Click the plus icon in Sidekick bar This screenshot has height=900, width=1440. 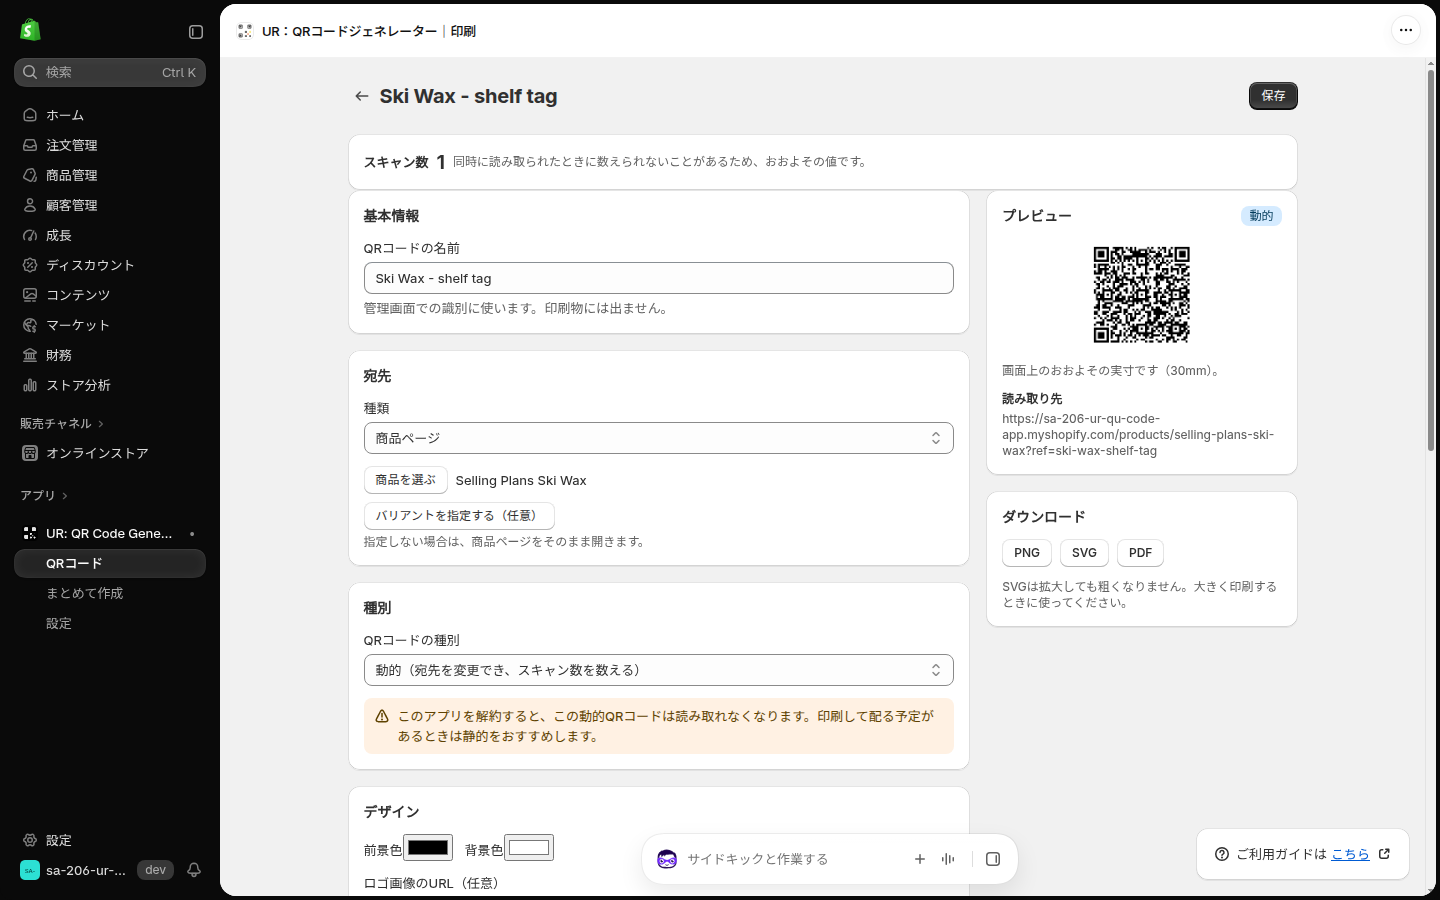920,859
